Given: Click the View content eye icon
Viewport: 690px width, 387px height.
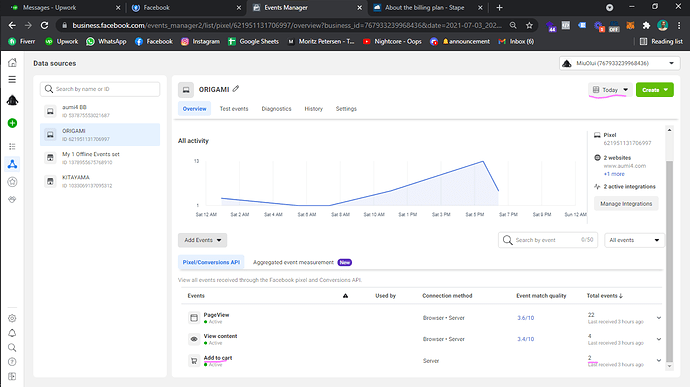Looking at the screenshot, I should pyautogui.click(x=194, y=339).
